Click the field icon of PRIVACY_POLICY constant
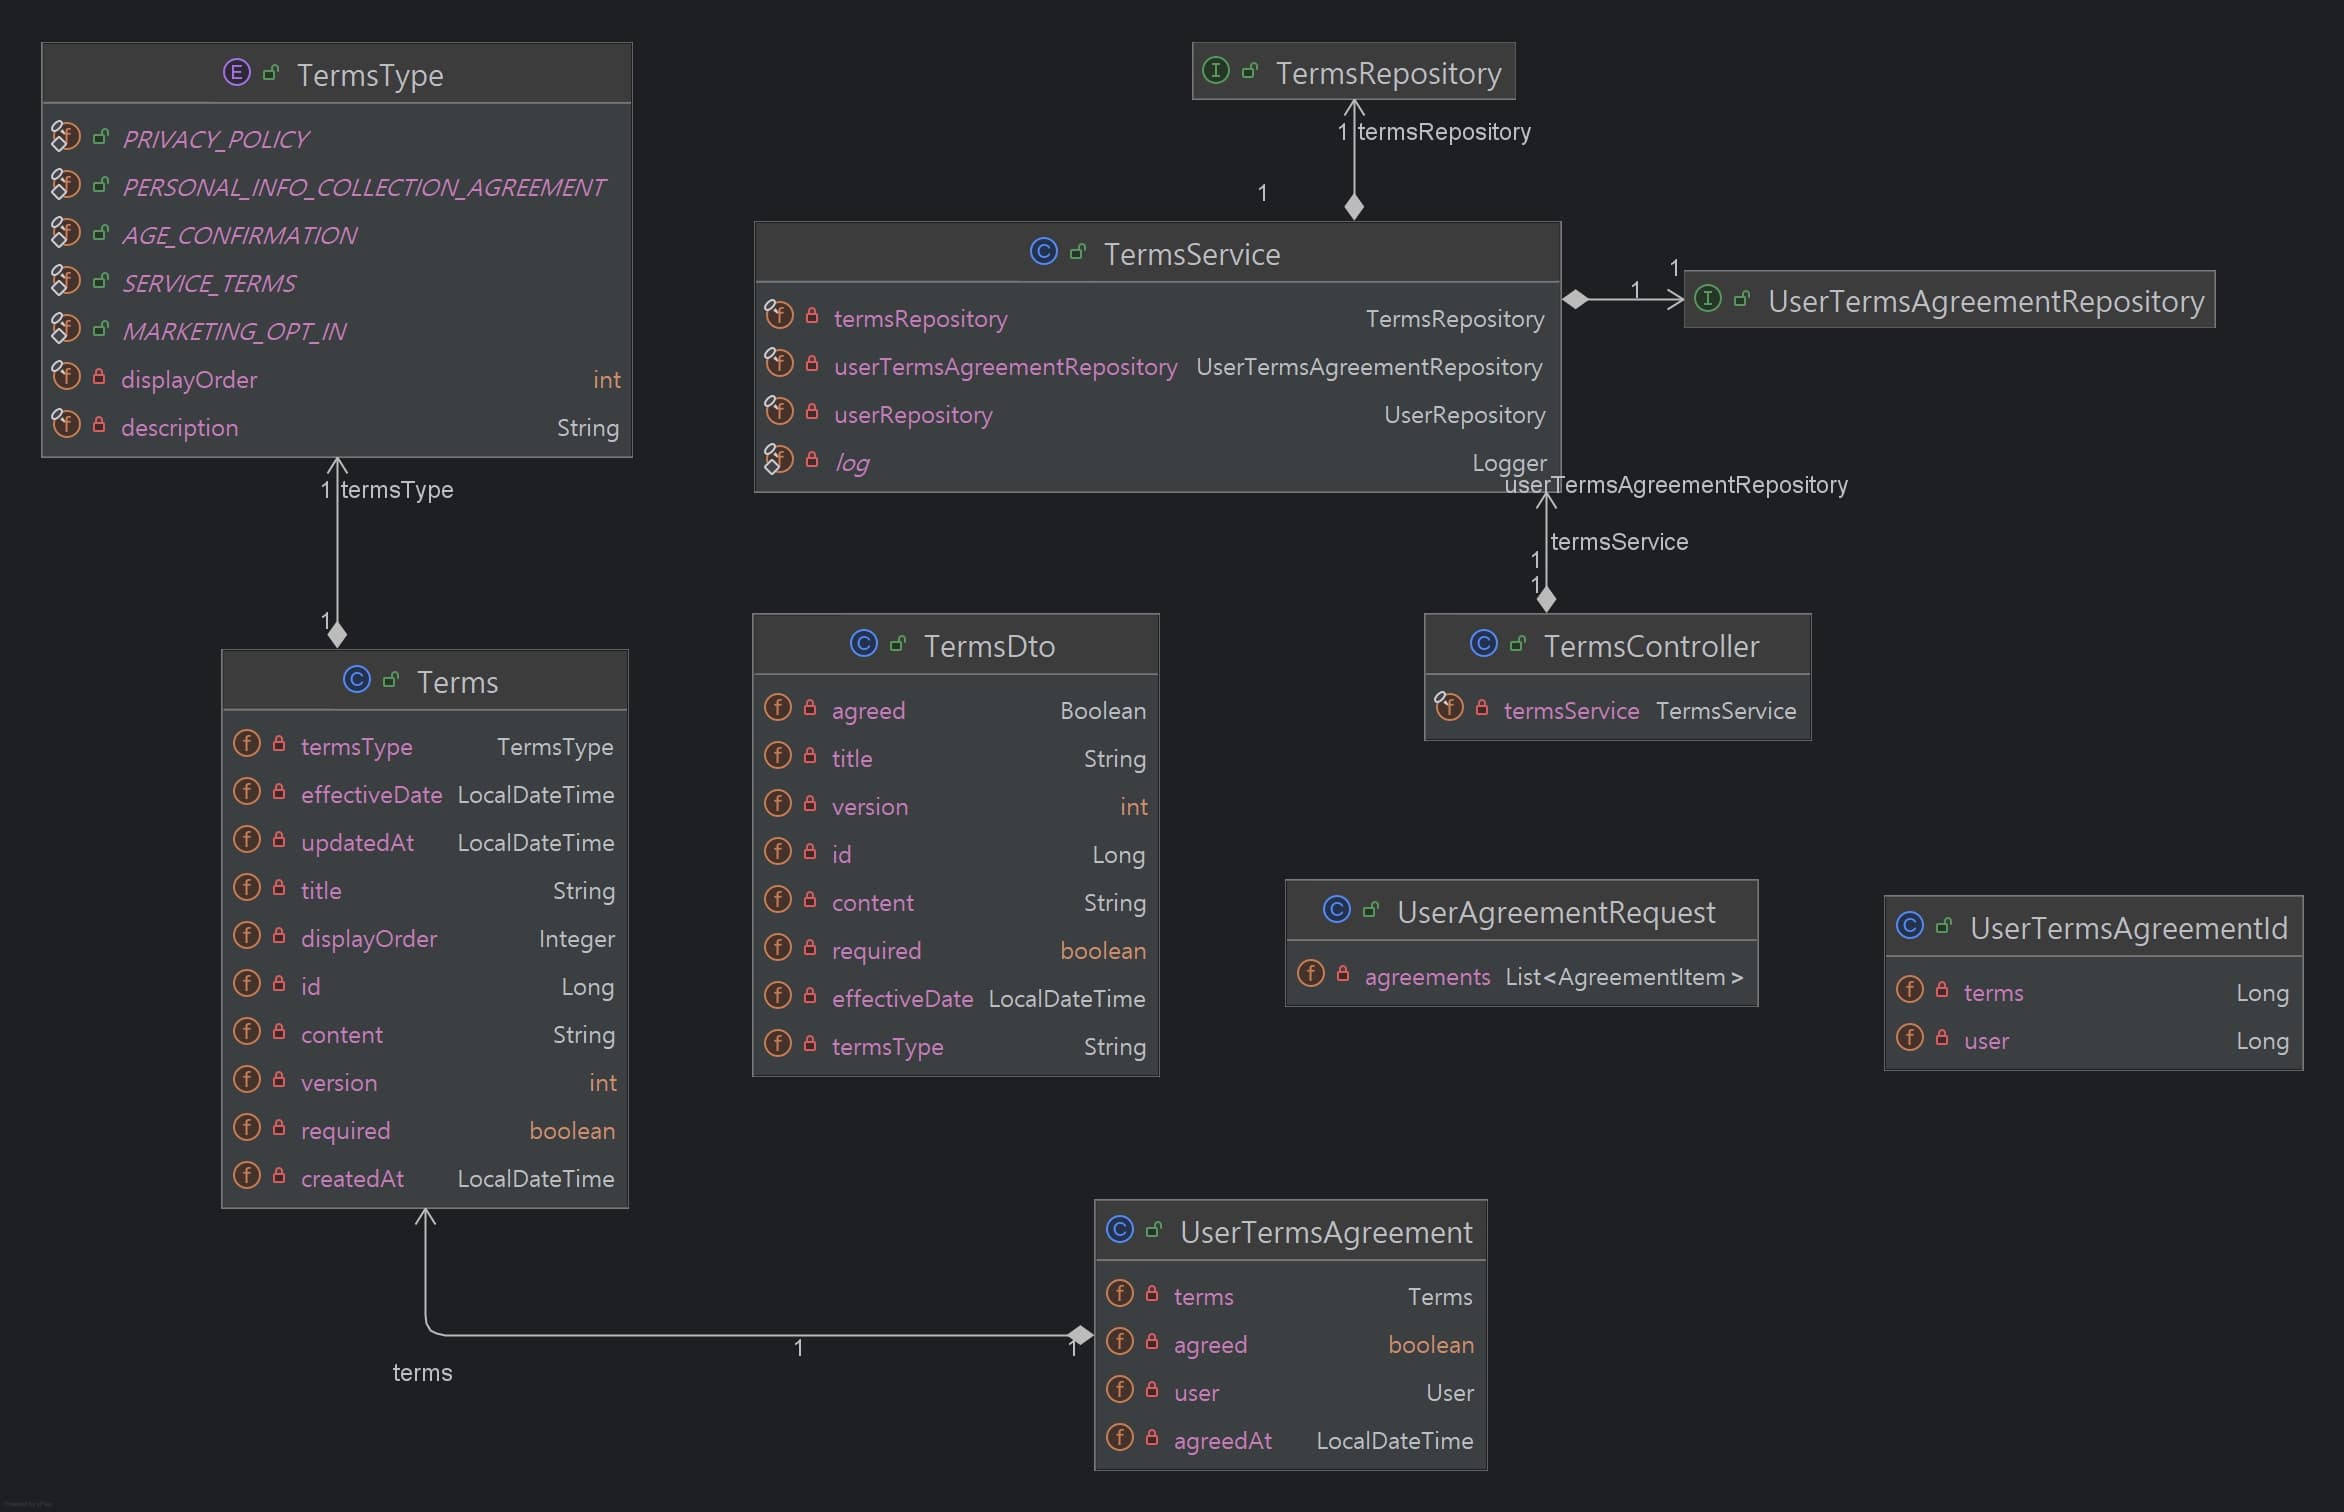The height and width of the screenshot is (1512, 2344). 65,137
